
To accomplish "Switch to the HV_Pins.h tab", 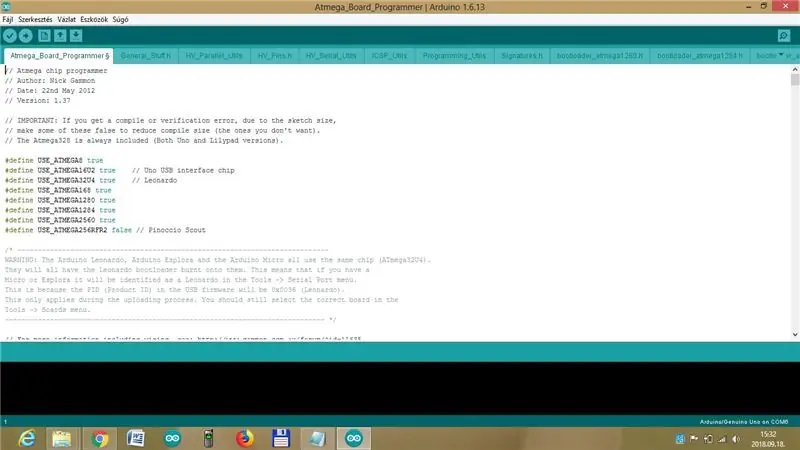I will coord(274,56).
